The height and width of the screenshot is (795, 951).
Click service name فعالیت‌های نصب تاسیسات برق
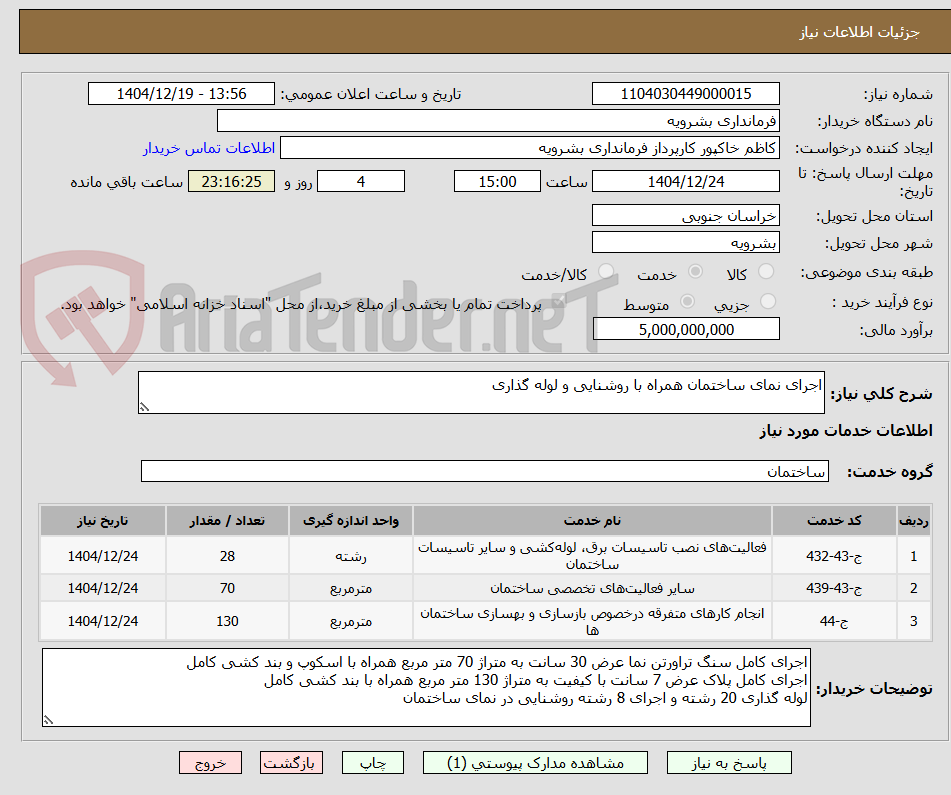592,555
